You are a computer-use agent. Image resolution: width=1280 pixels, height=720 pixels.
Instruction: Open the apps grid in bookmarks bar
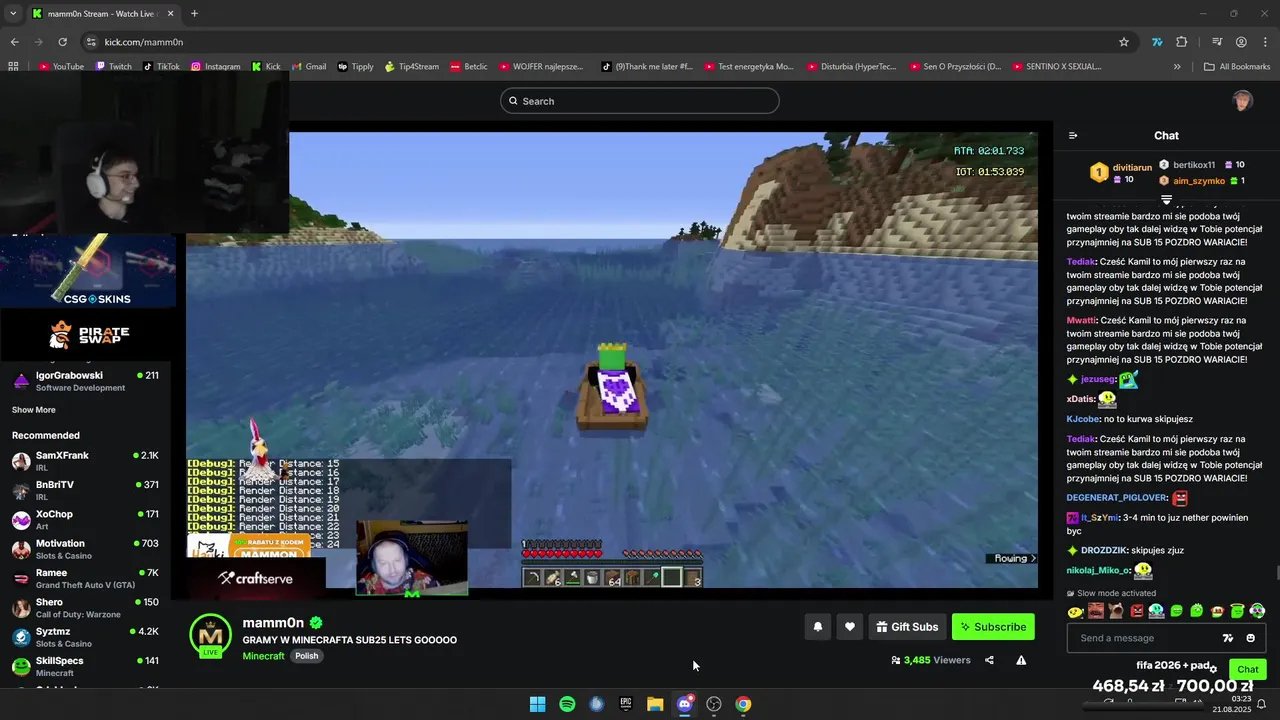point(13,66)
